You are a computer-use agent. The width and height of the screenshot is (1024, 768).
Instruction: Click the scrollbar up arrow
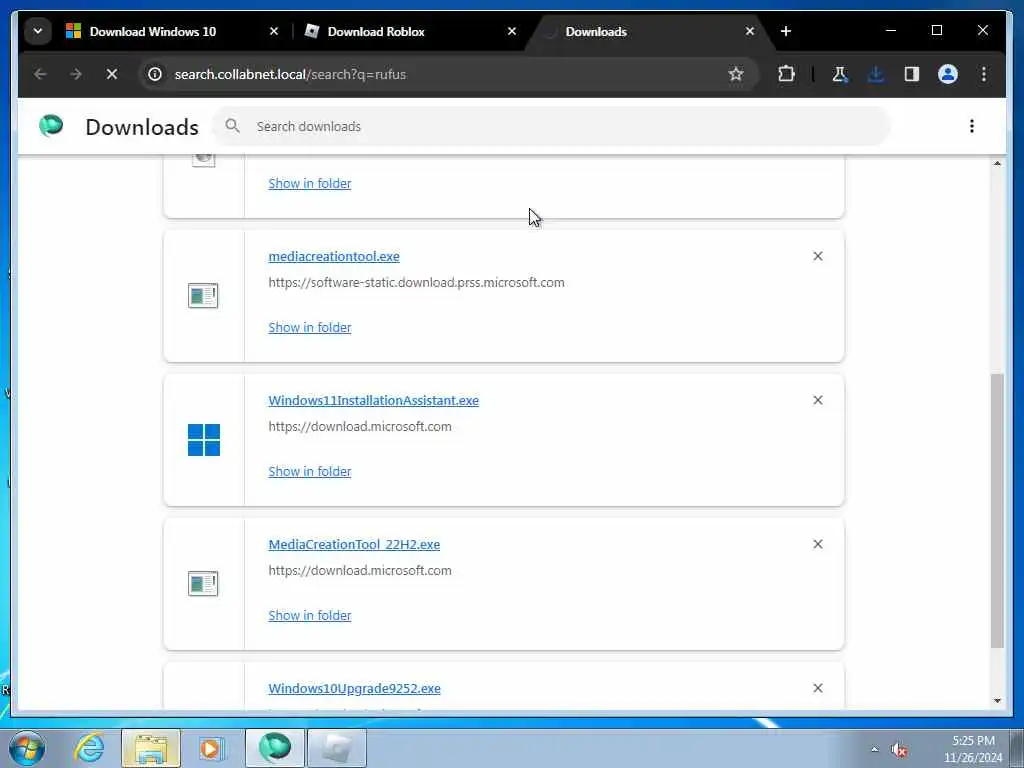tap(997, 163)
